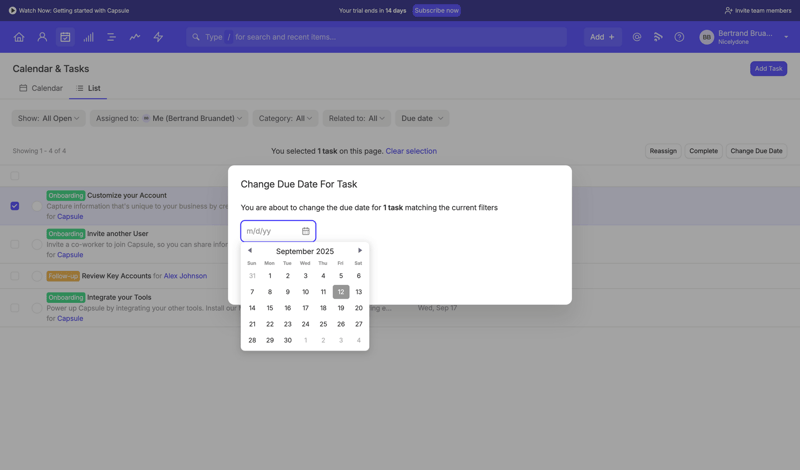Pick September 1 in the calendar
This screenshot has height=470, width=800.
coord(270,276)
